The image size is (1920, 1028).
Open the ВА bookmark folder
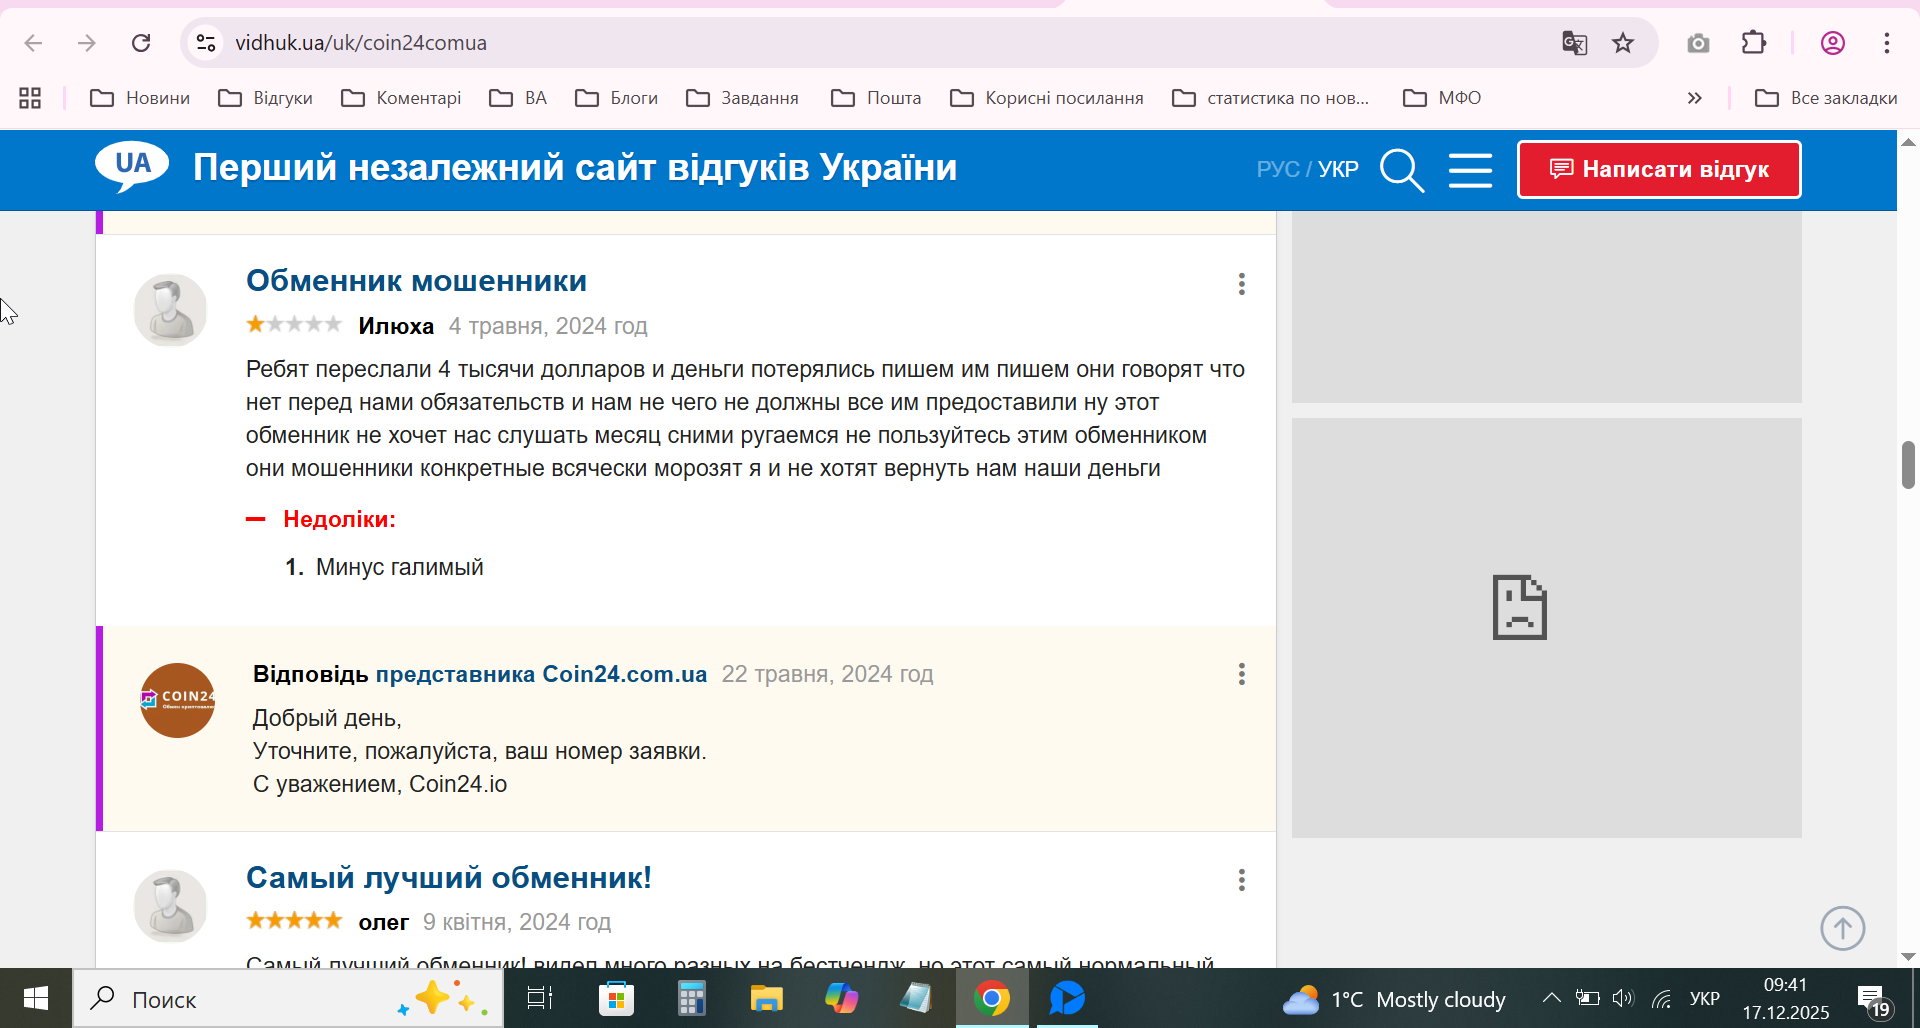click(x=518, y=98)
